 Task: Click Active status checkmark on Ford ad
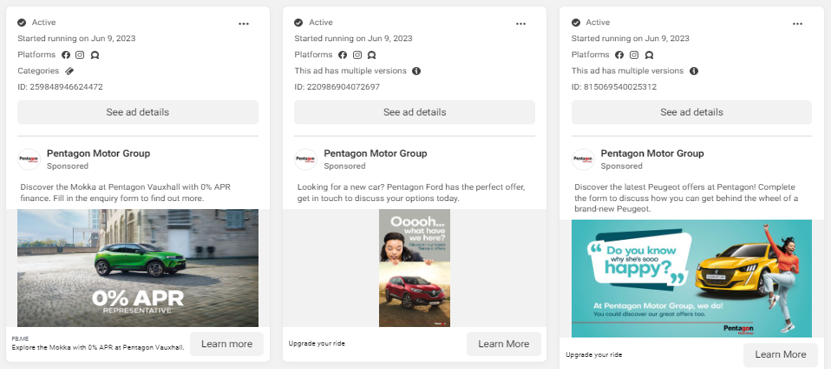pyautogui.click(x=298, y=22)
